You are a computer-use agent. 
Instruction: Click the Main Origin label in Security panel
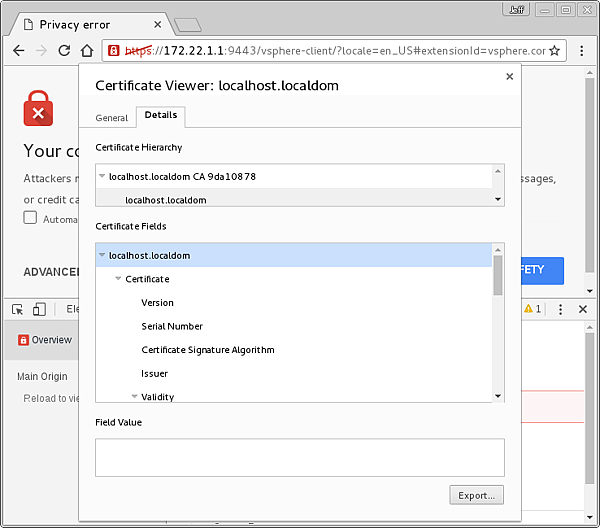(x=42, y=376)
